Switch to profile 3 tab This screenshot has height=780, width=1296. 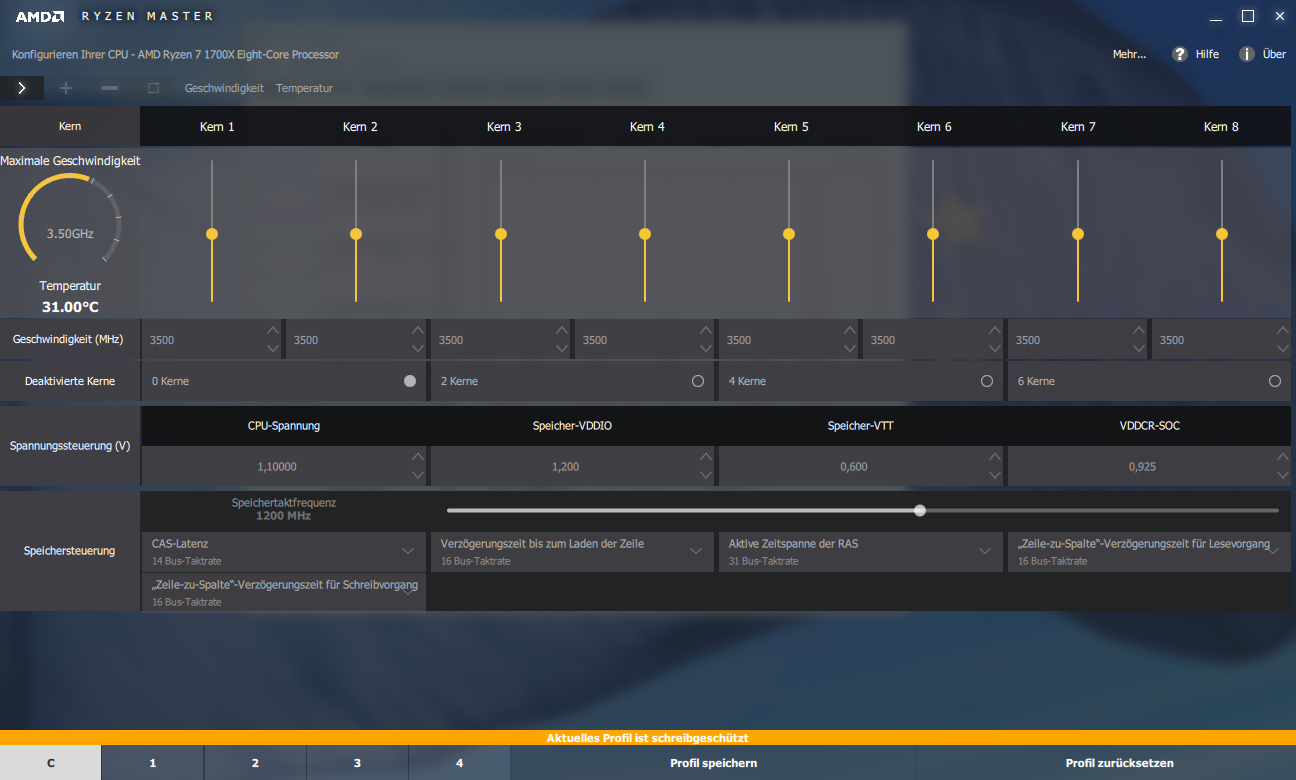click(357, 763)
